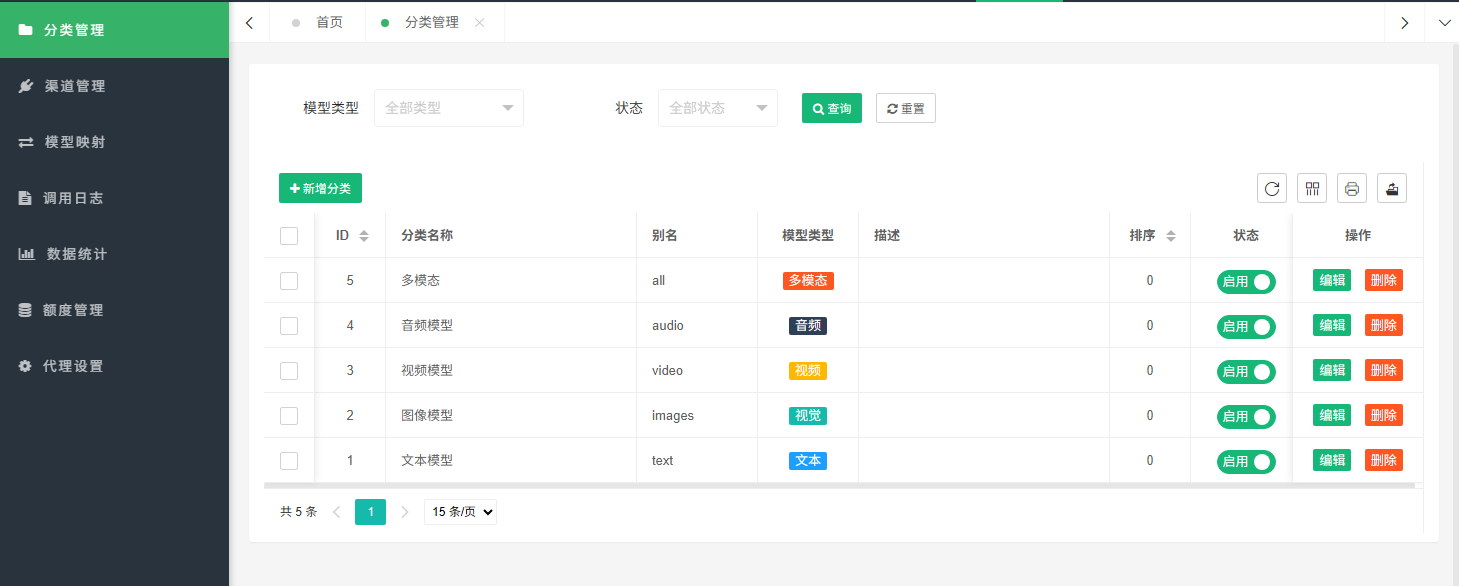Click the 新增分类 button
Image resolution: width=1459 pixels, height=586 pixels.
pos(320,188)
